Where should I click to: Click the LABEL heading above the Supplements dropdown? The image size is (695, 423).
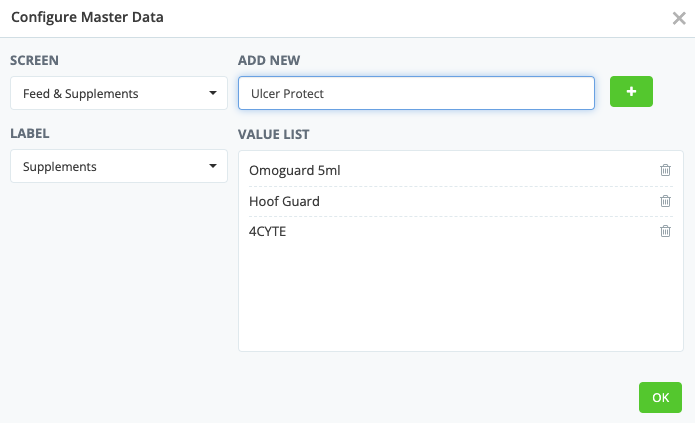pos(30,132)
